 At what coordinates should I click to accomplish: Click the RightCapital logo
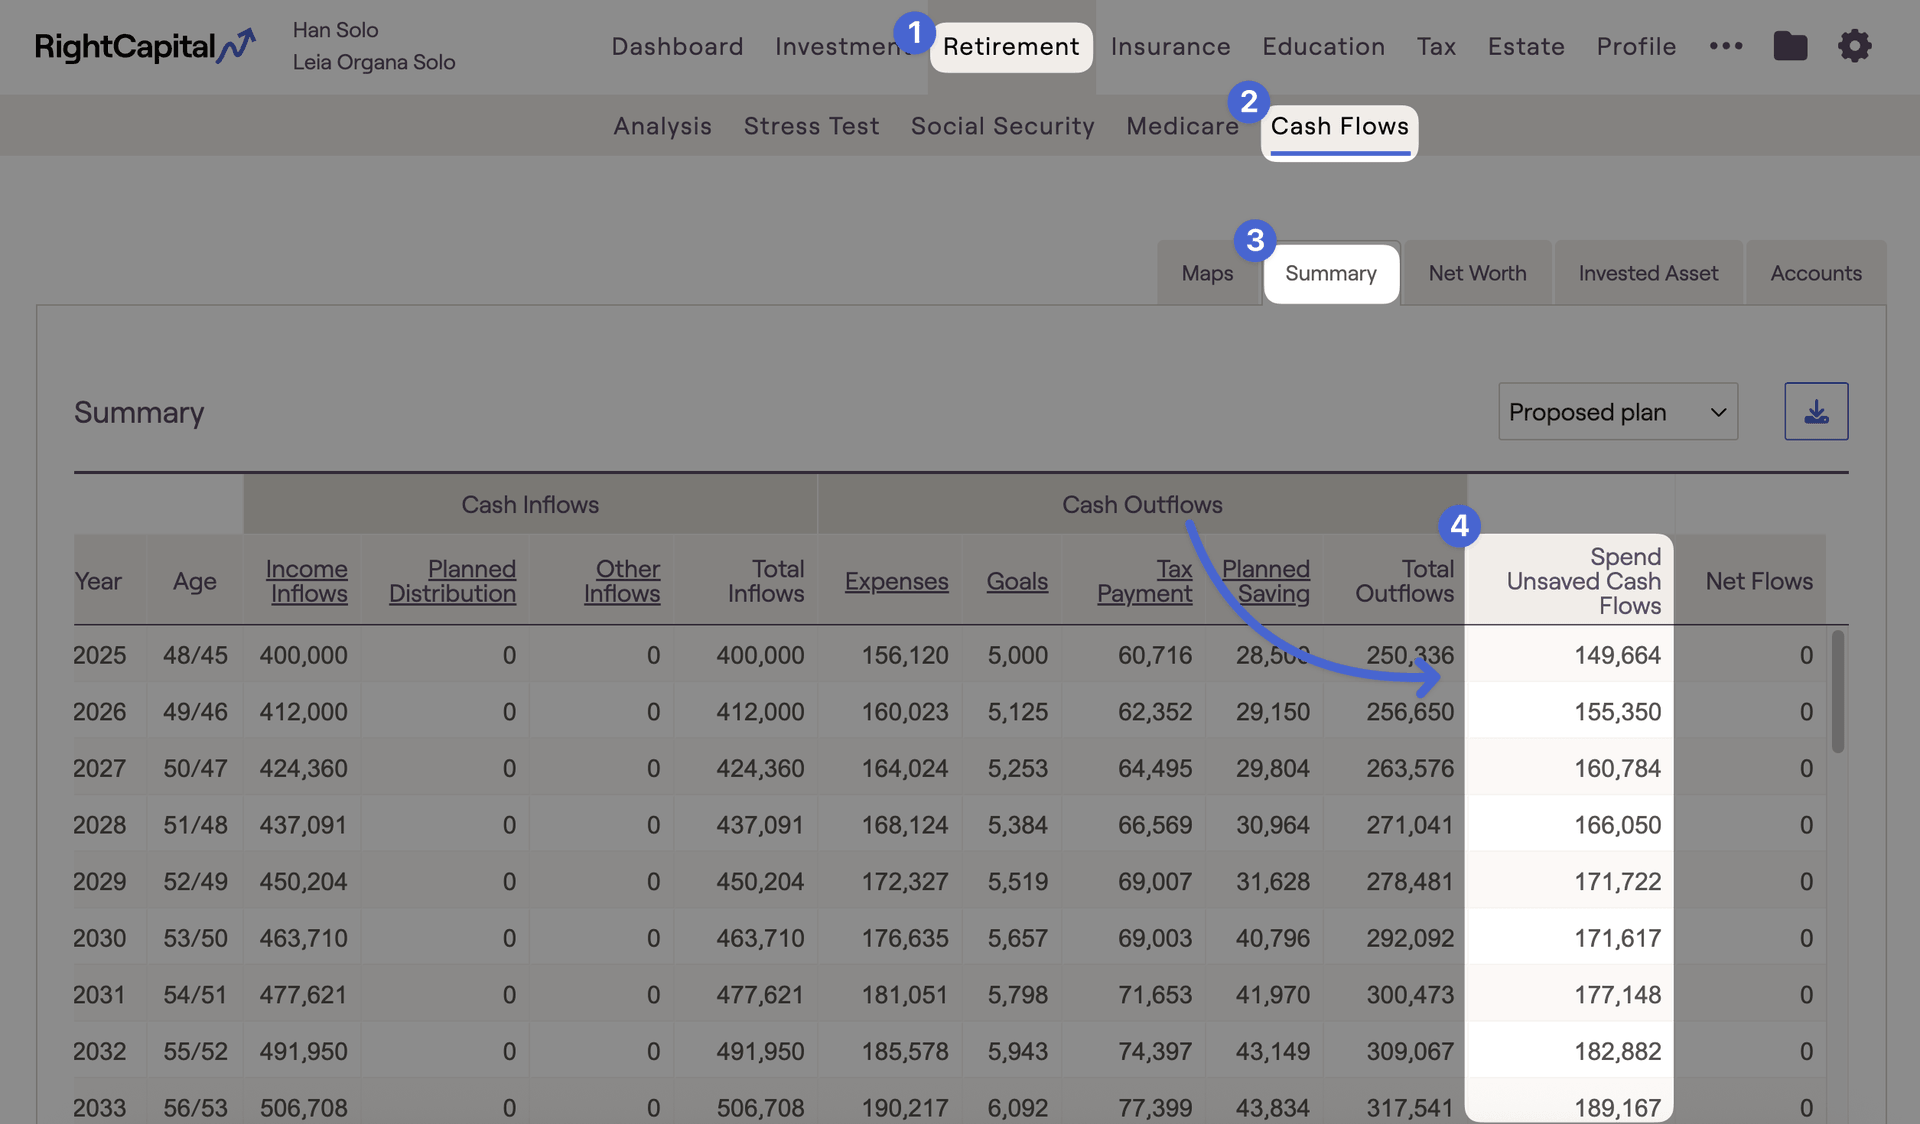pos(145,46)
